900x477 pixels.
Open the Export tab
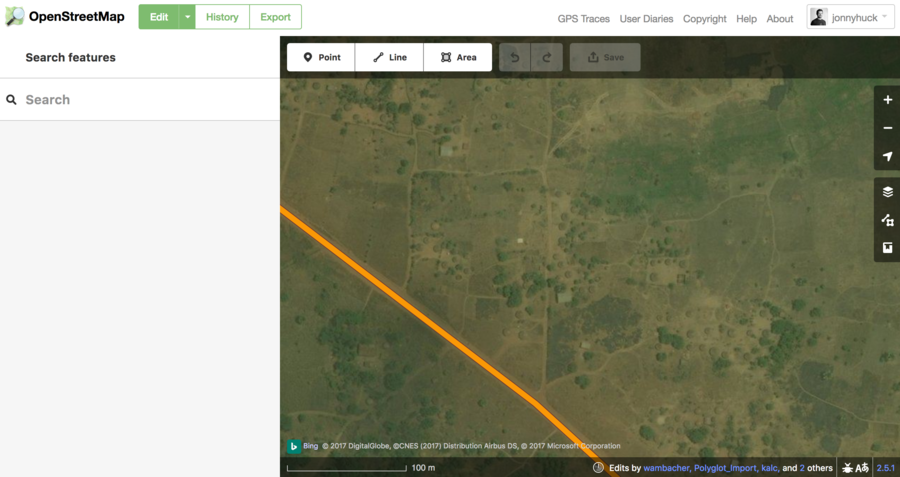pos(276,17)
